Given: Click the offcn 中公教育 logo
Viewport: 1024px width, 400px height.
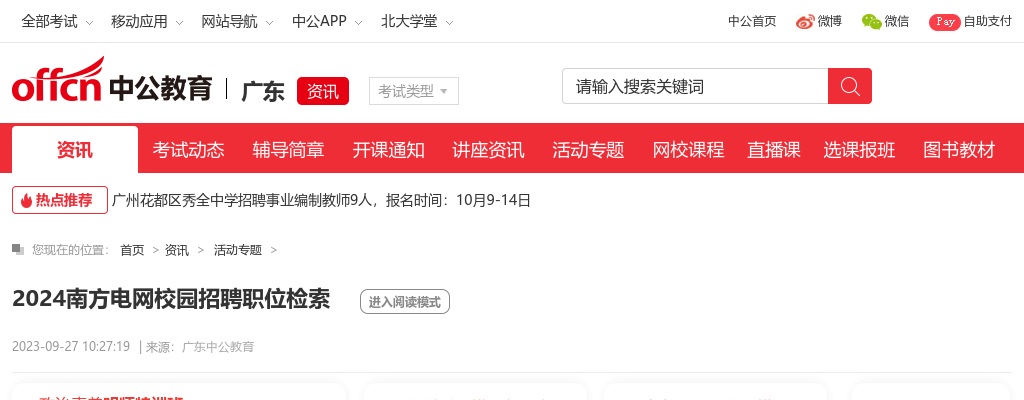Looking at the screenshot, I should click(112, 84).
